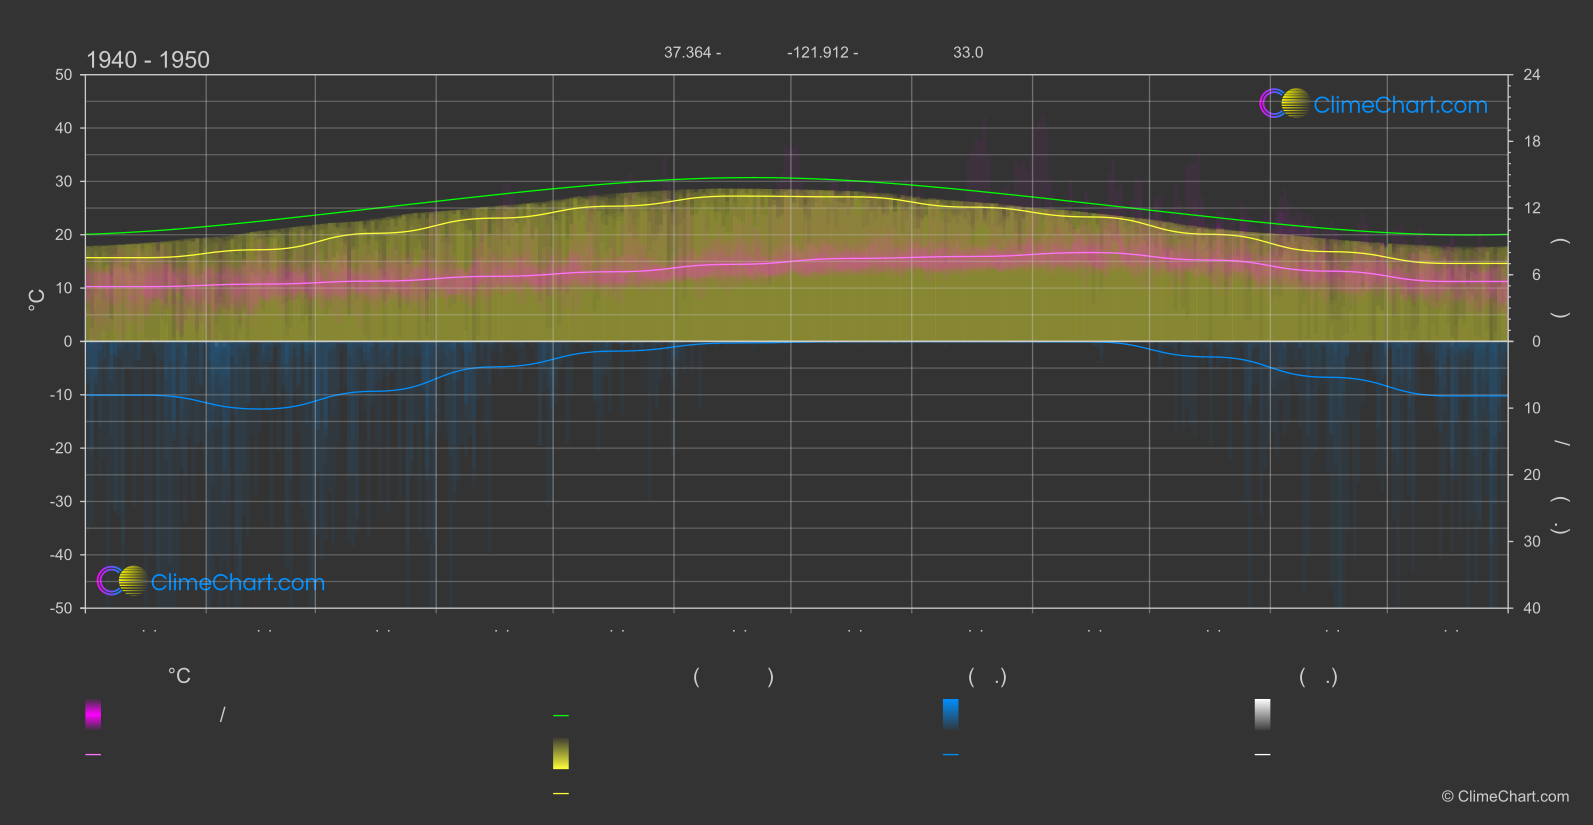This screenshot has height=825, width=1593.
Task: Select the yellow gradient sunshine legend swatch
Action: [x=561, y=754]
